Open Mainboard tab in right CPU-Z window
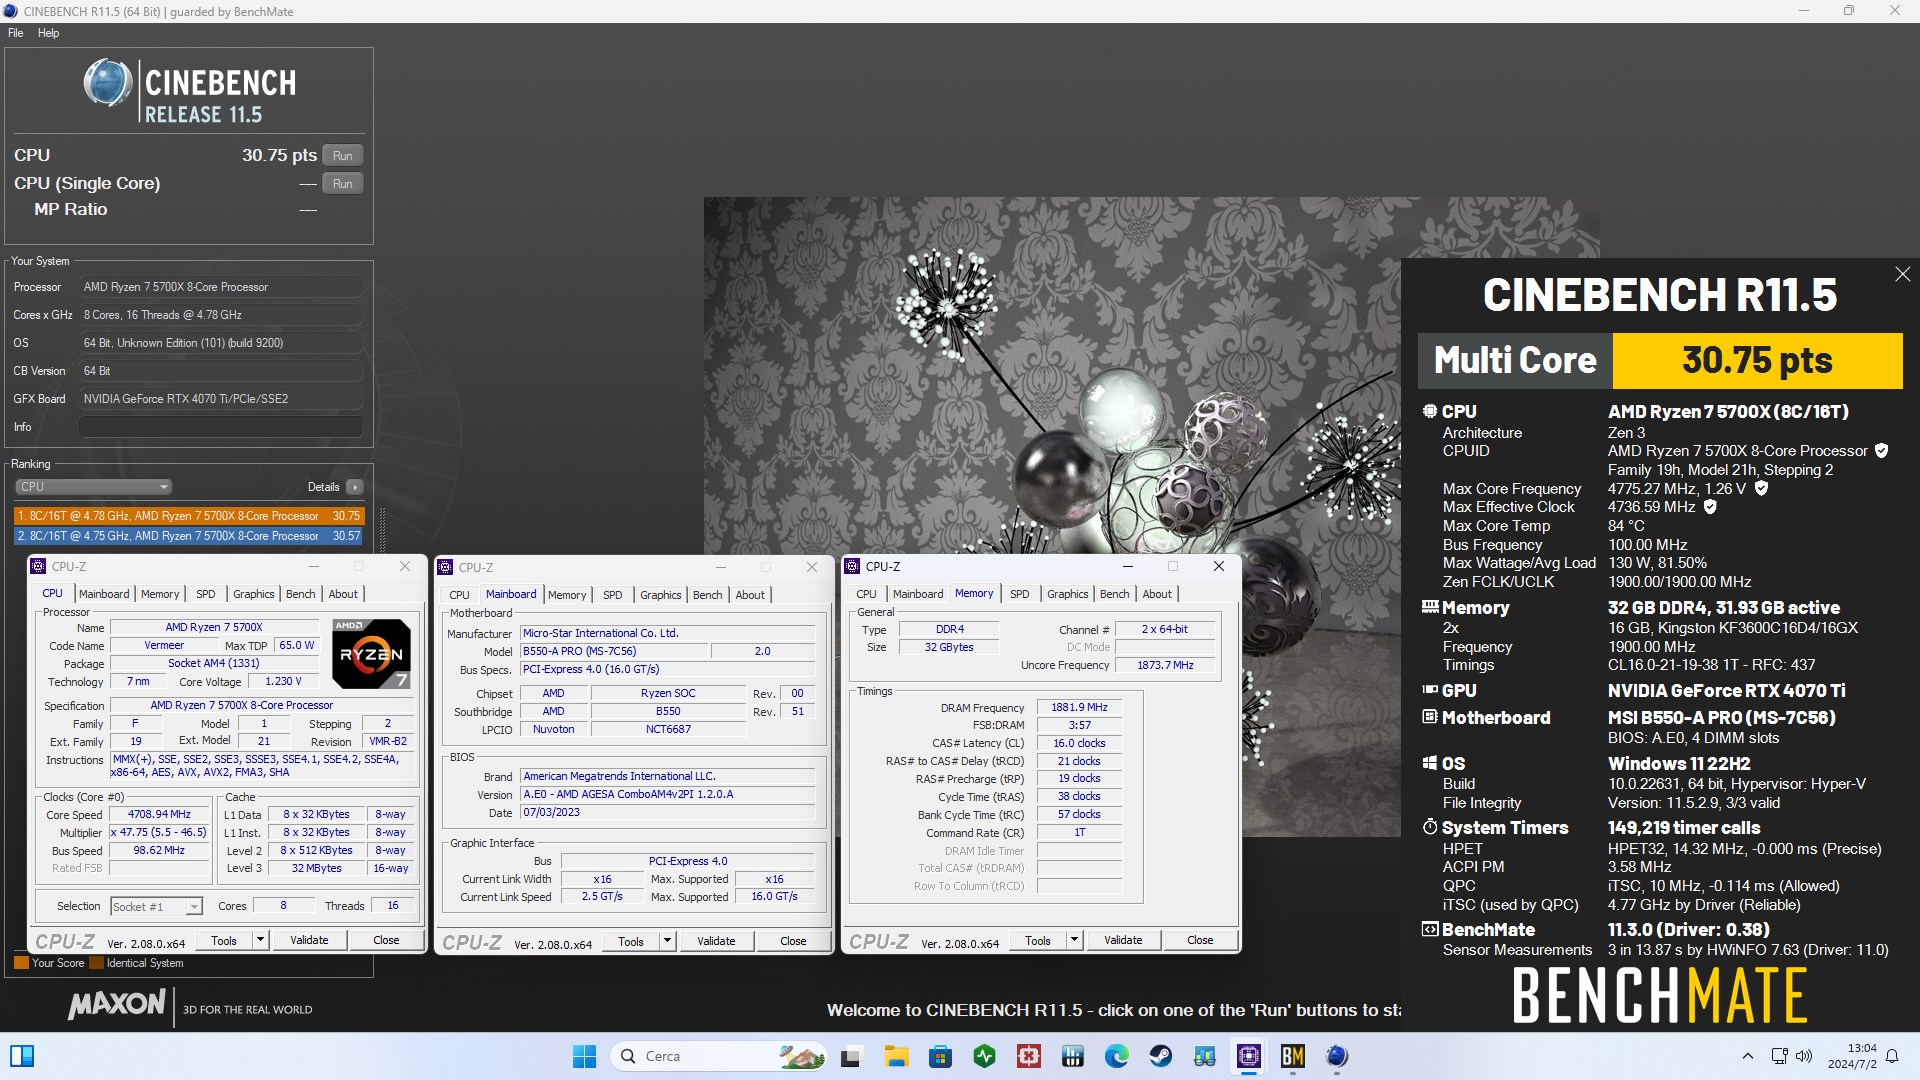Screen dimensions: 1920x1080 tap(918, 594)
